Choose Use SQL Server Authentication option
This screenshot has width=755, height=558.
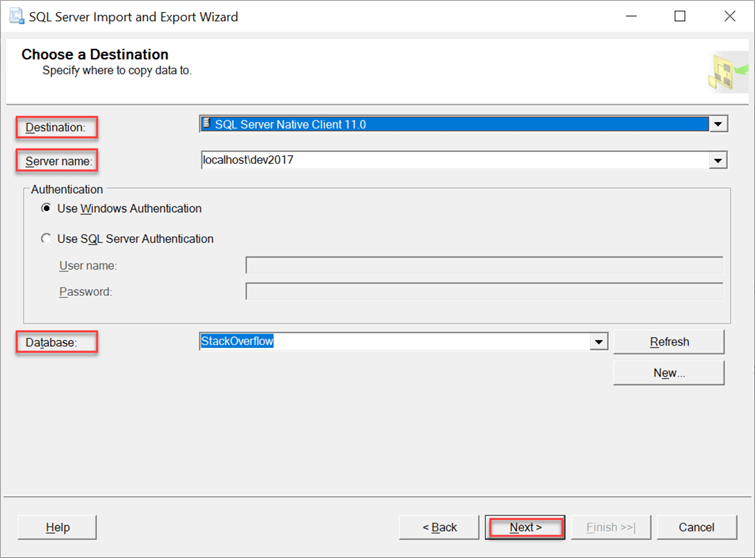coord(47,239)
